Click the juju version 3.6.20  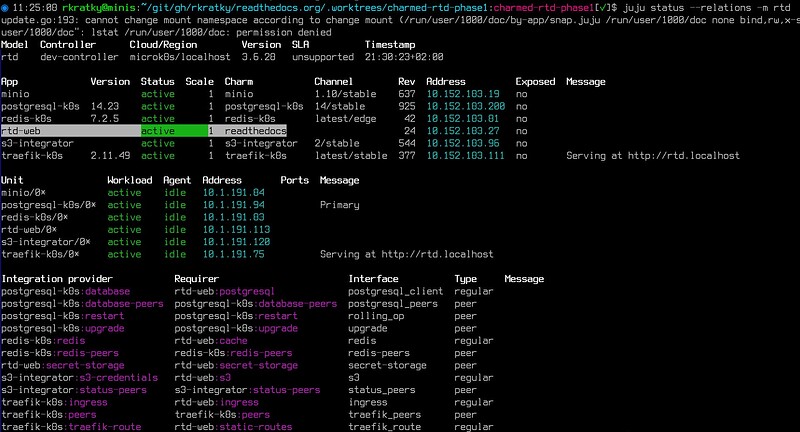point(259,57)
